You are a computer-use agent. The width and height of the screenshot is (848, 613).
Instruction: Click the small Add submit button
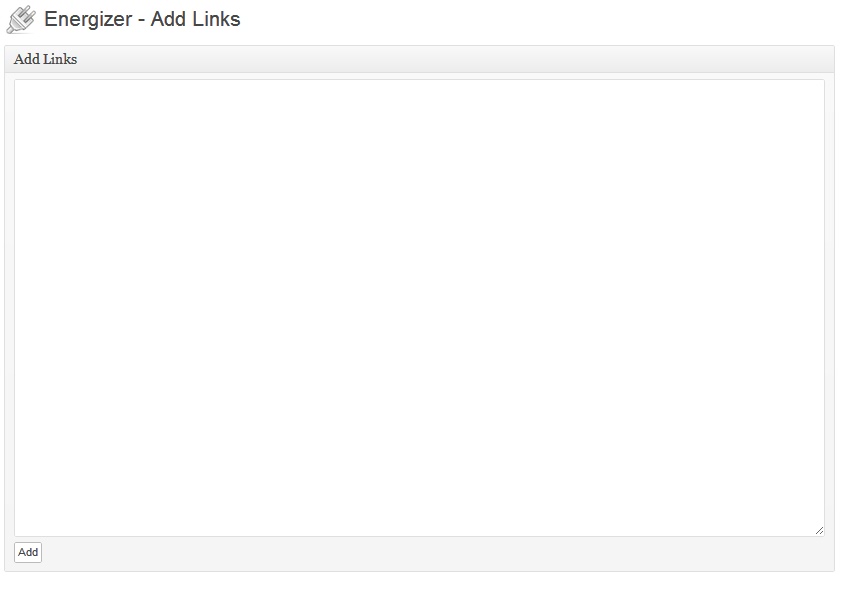tap(28, 552)
